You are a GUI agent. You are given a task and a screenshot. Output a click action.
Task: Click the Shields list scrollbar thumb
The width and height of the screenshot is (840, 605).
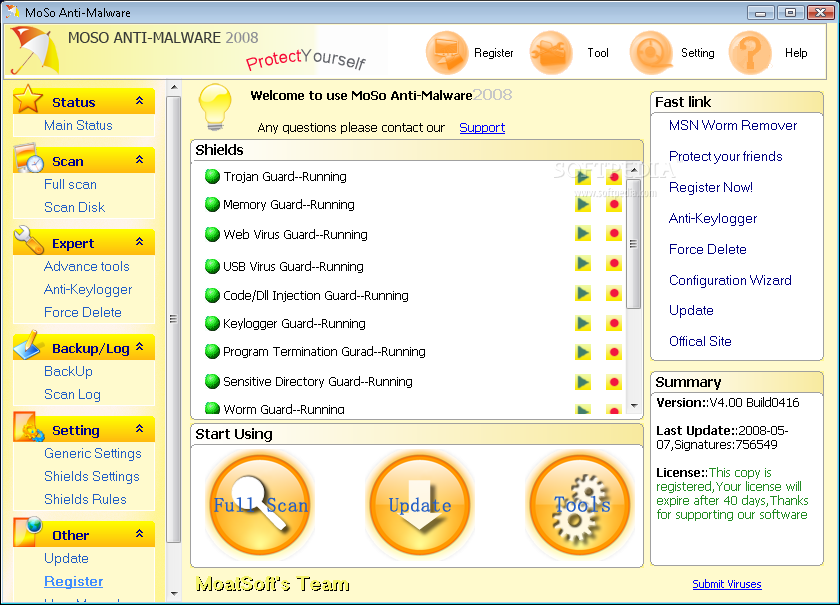[x=634, y=244]
